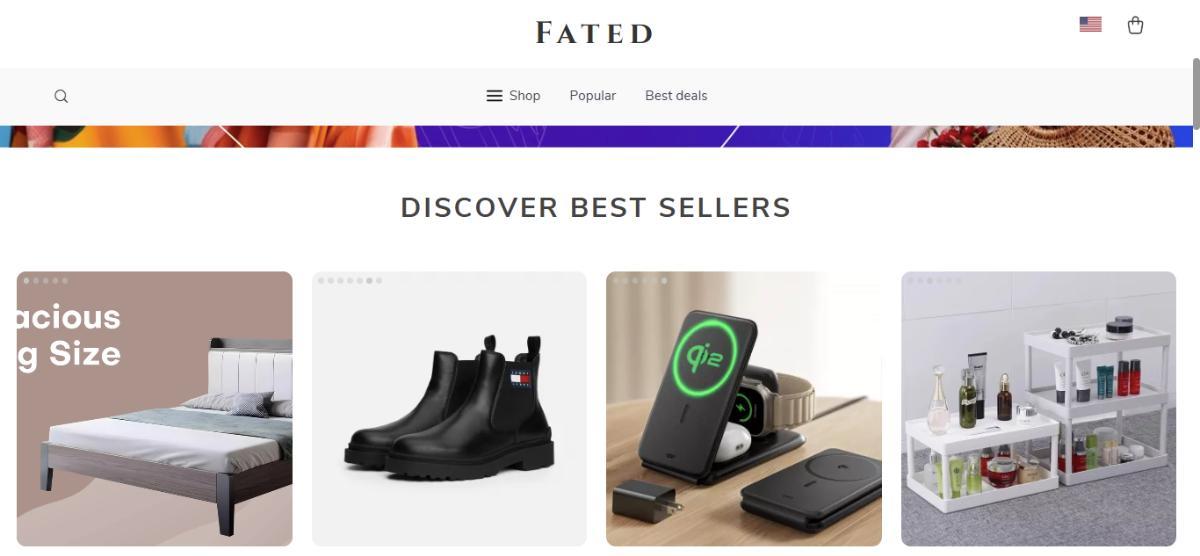
Task: Click the search magnifier icon
Action: 61,96
